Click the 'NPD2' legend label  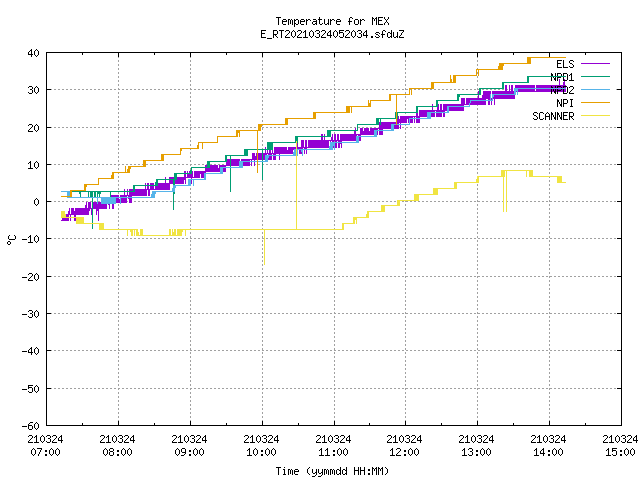click(562, 90)
